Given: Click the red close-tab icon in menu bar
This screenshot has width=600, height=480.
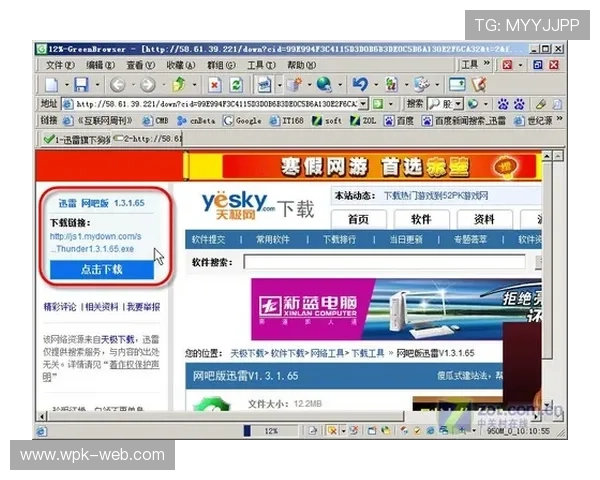Looking at the screenshot, I should pos(507,65).
